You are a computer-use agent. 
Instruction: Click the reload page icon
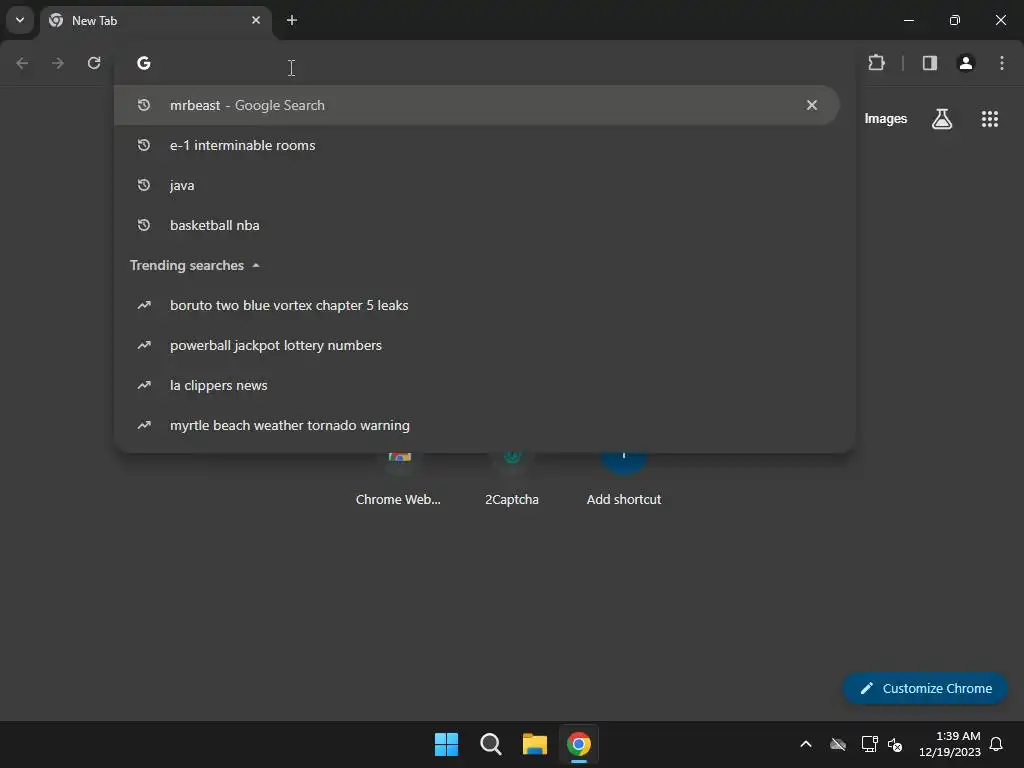coord(94,63)
